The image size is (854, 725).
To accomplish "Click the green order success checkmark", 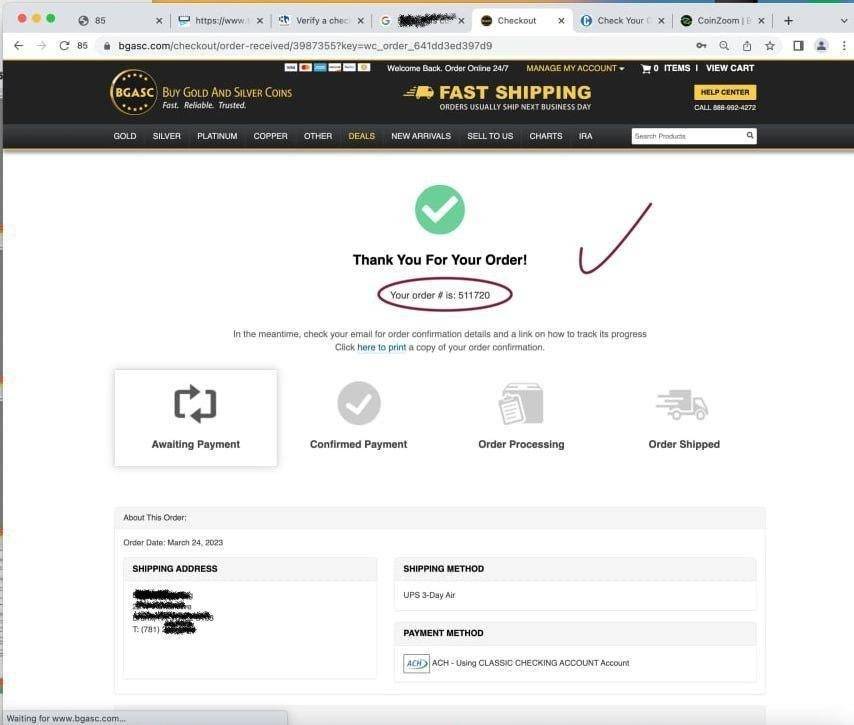I will click(x=440, y=210).
